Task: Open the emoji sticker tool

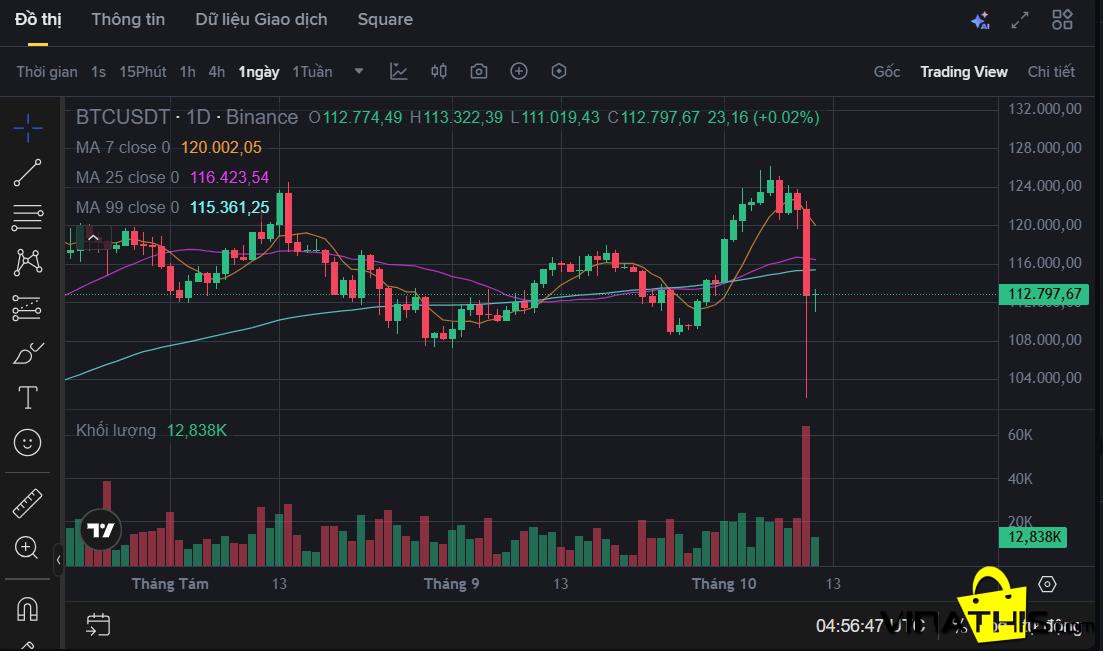Action: point(27,441)
